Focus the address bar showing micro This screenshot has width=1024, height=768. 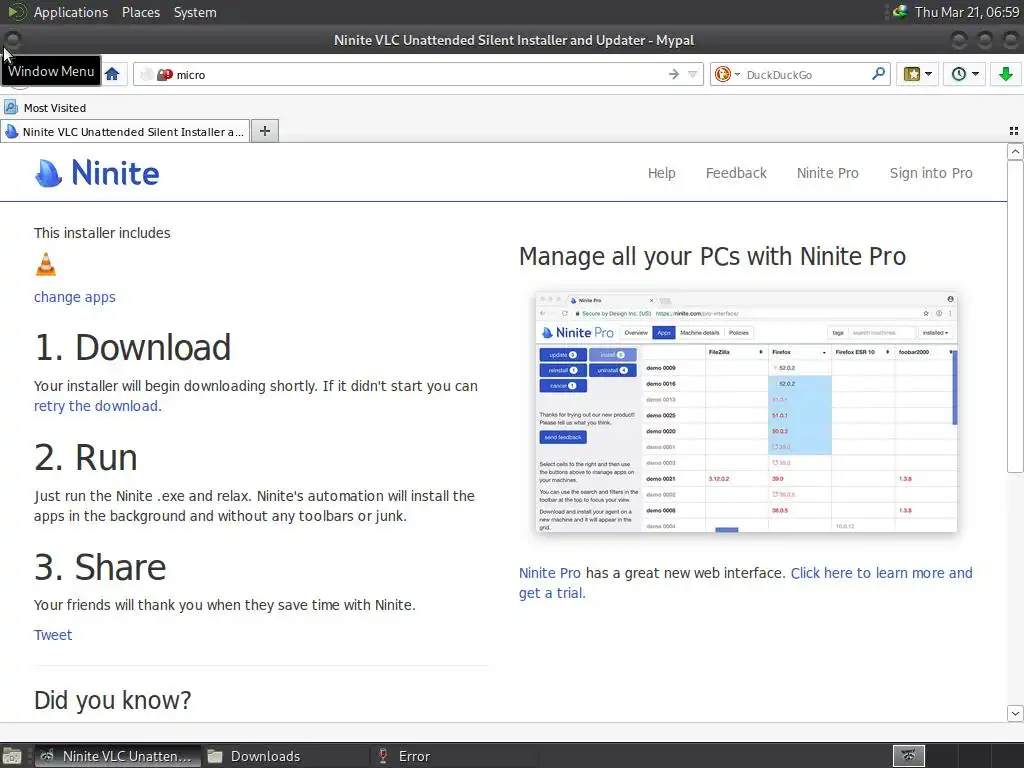point(418,74)
